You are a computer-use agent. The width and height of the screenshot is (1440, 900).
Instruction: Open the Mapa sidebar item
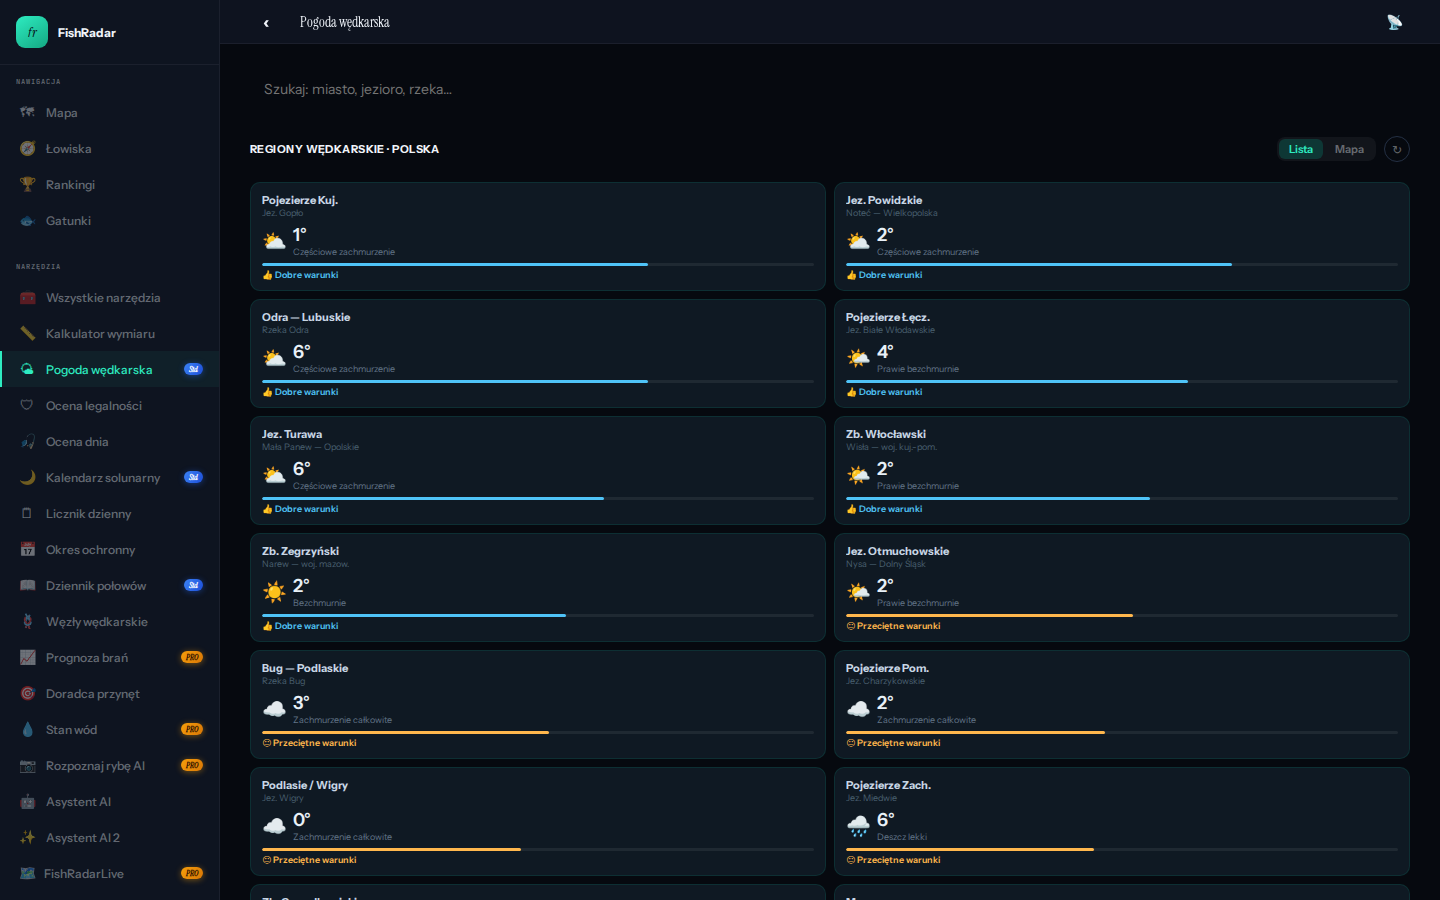(x=61, y=113)
